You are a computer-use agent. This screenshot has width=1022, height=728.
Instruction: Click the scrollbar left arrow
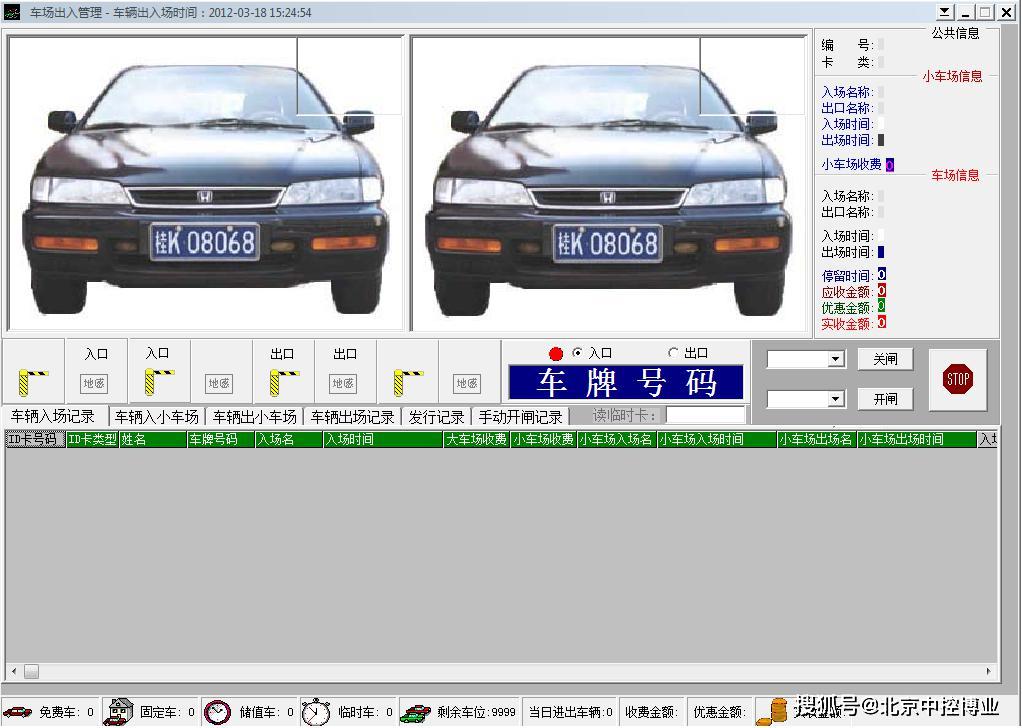14,671
